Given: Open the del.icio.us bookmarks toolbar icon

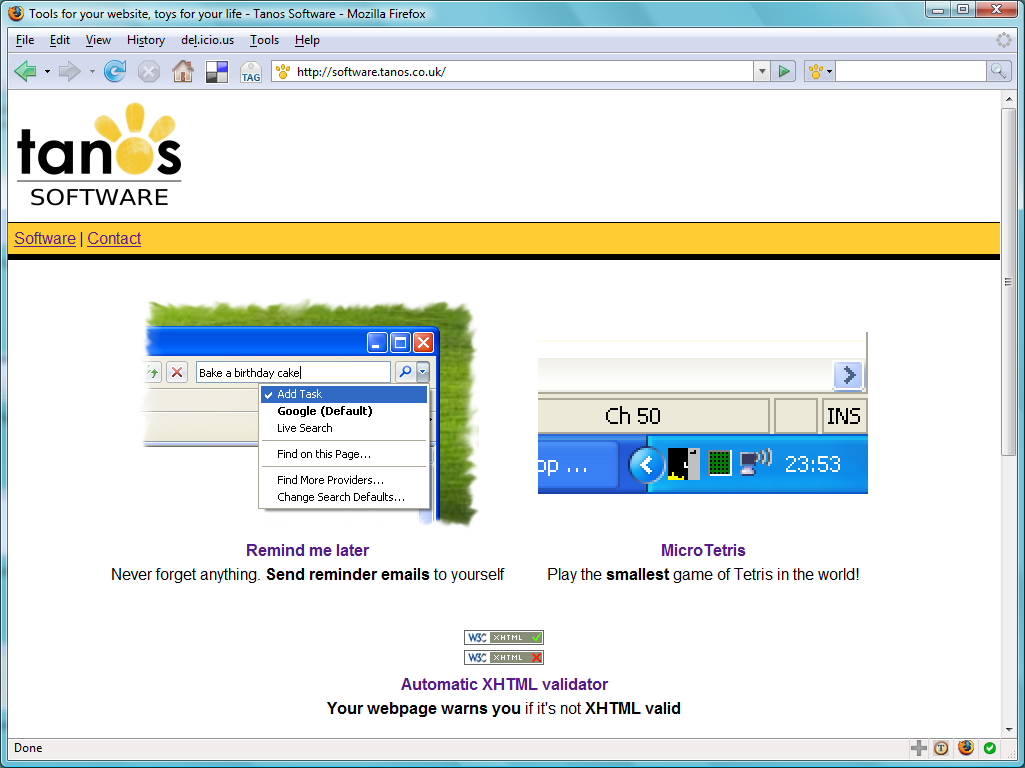Looking at the screenshot, I should [x=216, y=71].
